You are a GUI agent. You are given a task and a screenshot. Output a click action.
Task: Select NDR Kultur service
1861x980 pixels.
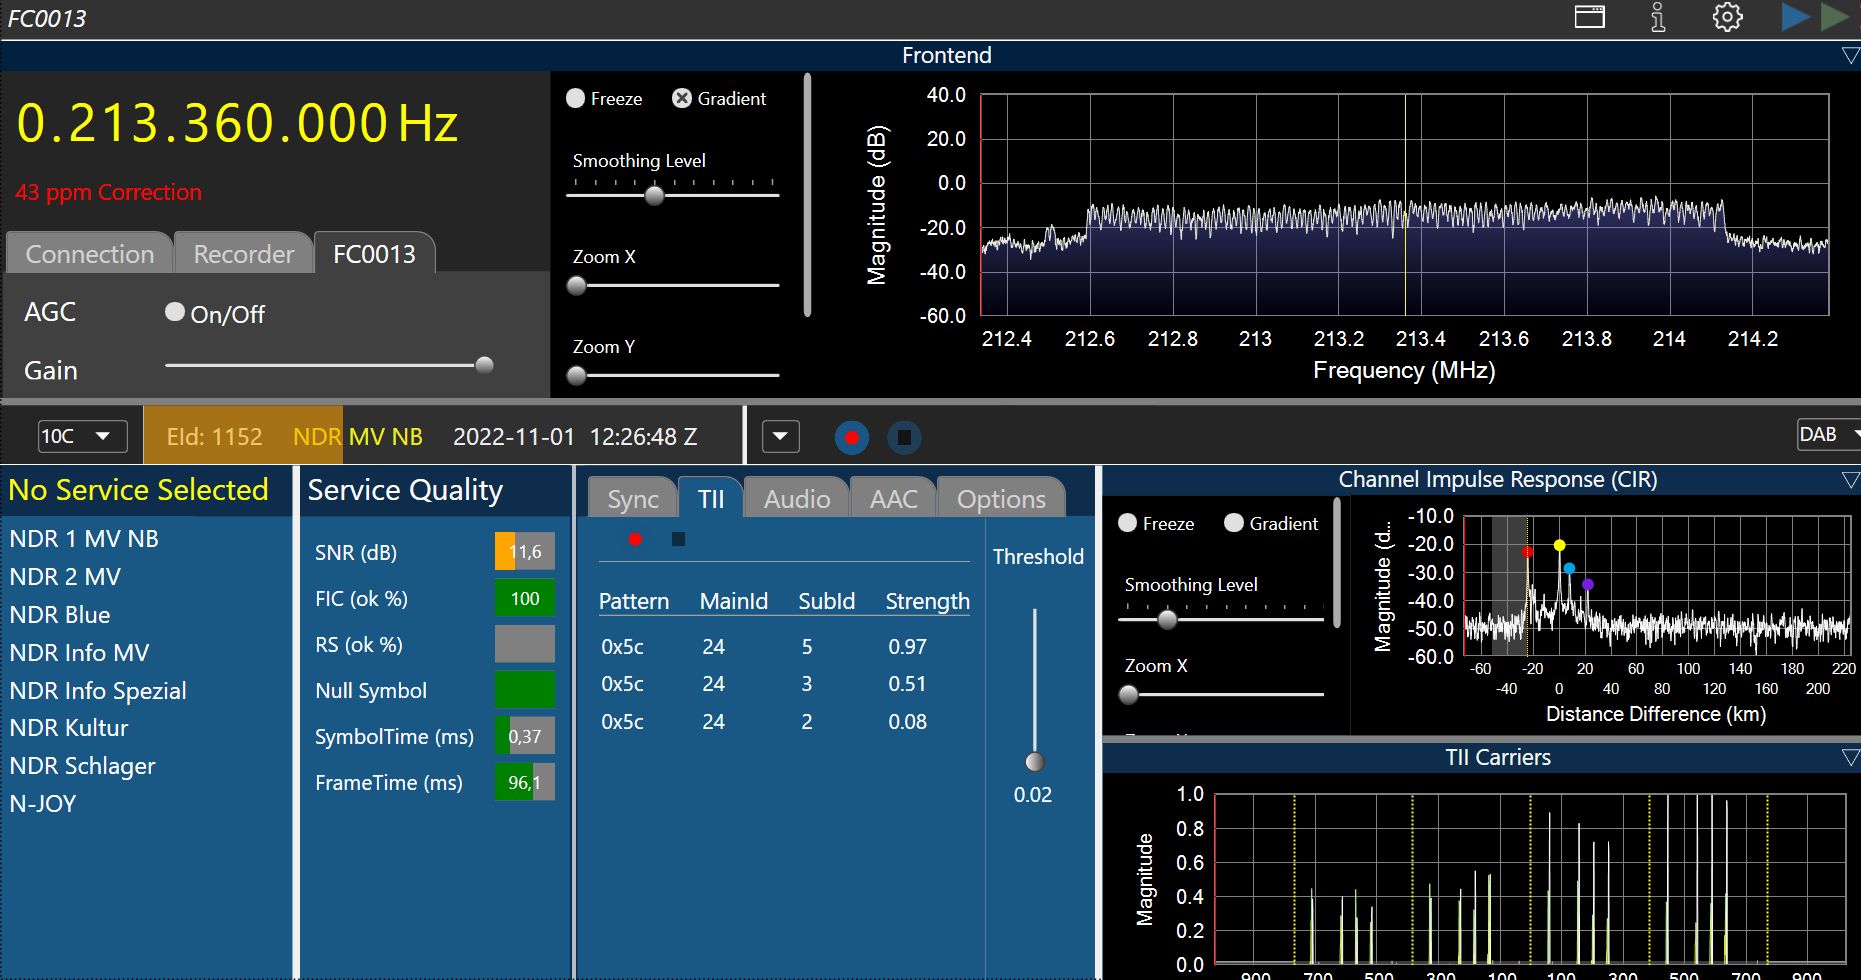pos(69,728)
